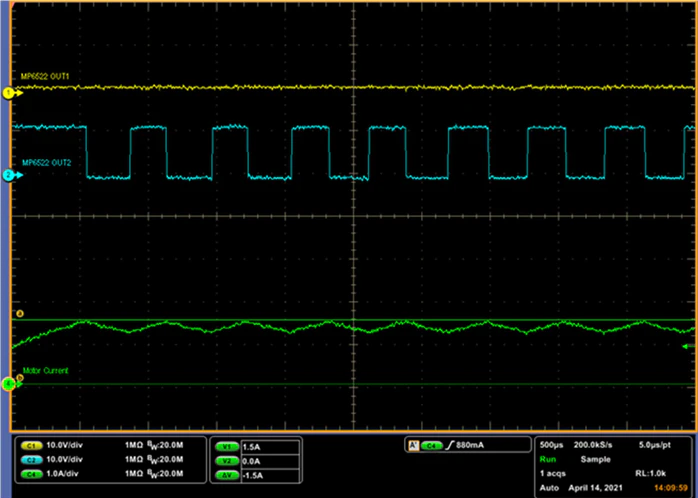
Task: Click the green trigger level arrow at right edge
Action: (685, 346)
